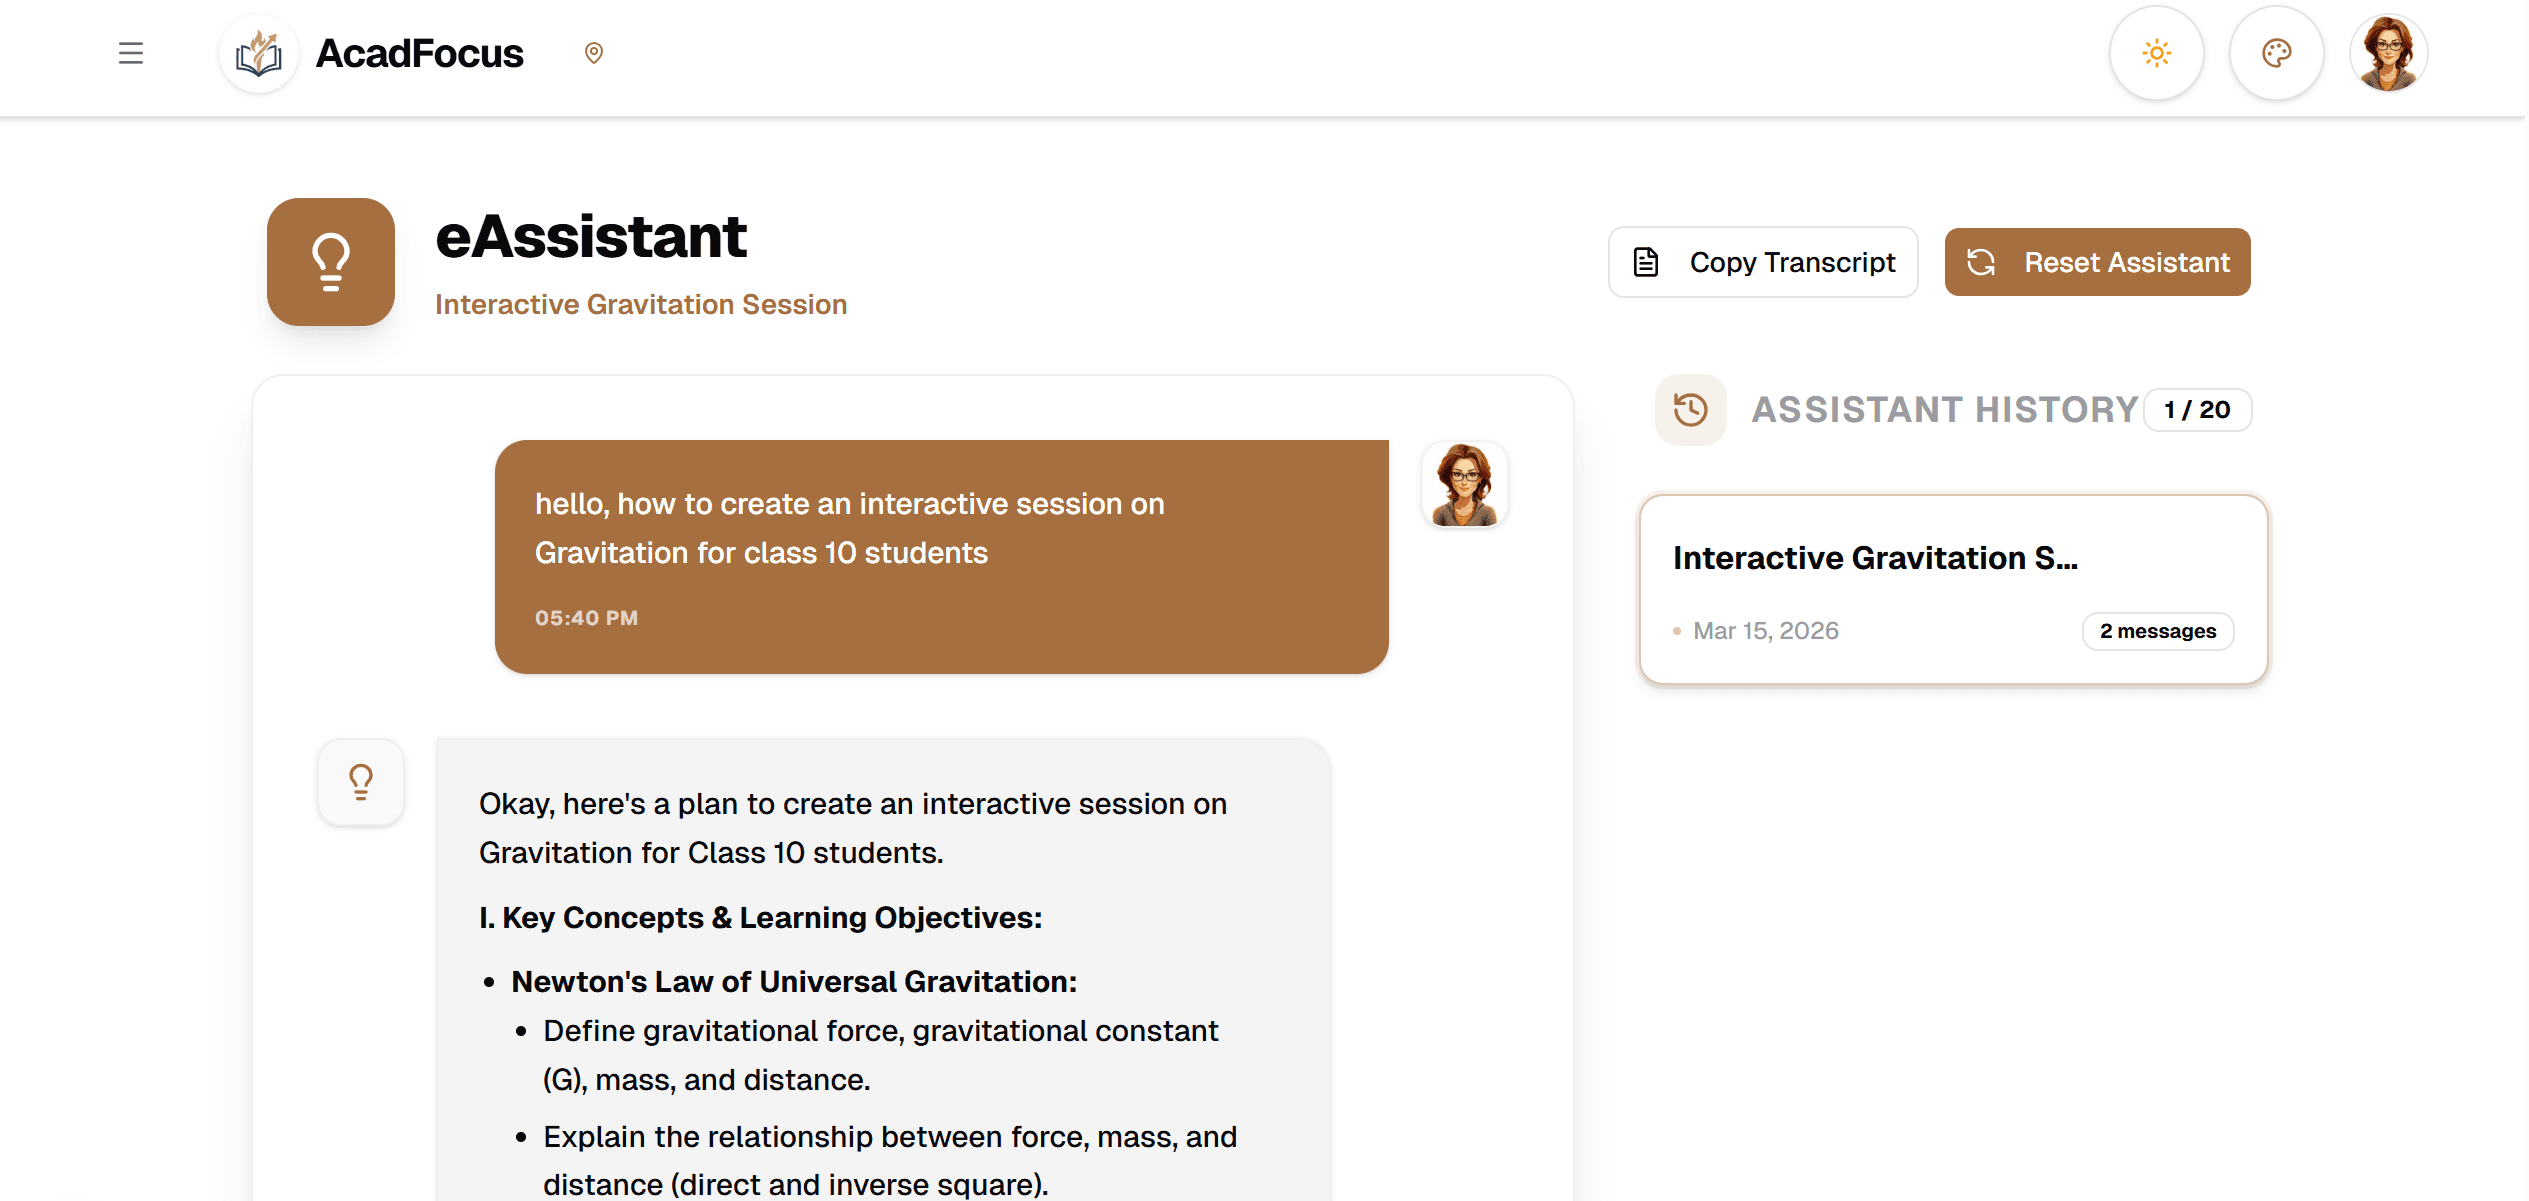
Task: Click the Copy Transcript button
Action: tap(1763, 261)
